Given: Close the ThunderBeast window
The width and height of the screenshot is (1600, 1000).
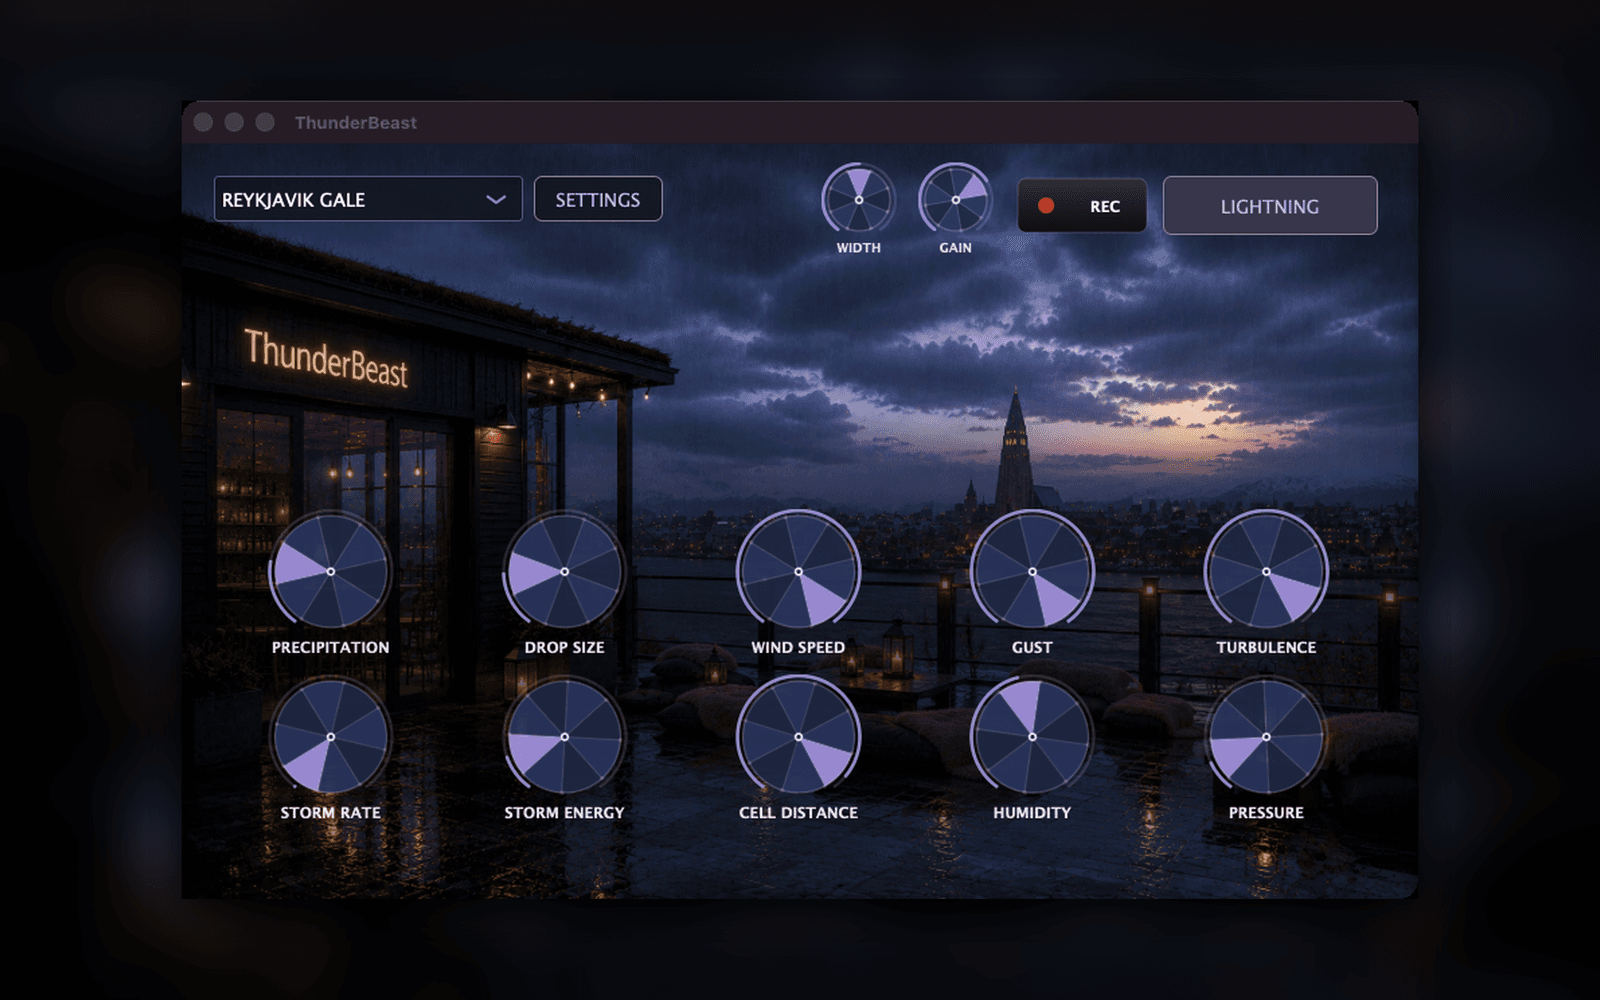Looking at the screenshot, I should tap(203, 122).
